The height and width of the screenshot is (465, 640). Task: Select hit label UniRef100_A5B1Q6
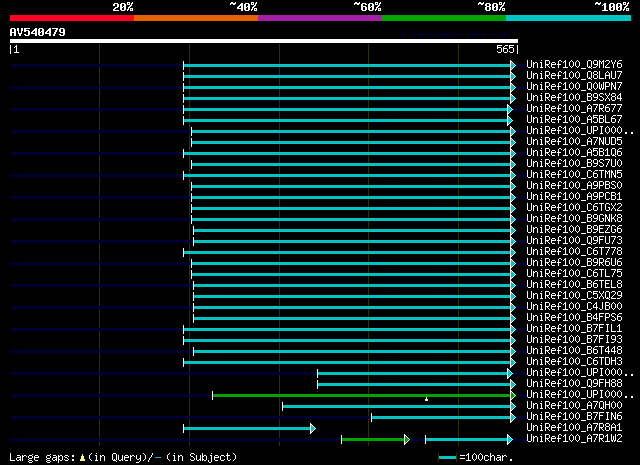[x=574, y=152]
